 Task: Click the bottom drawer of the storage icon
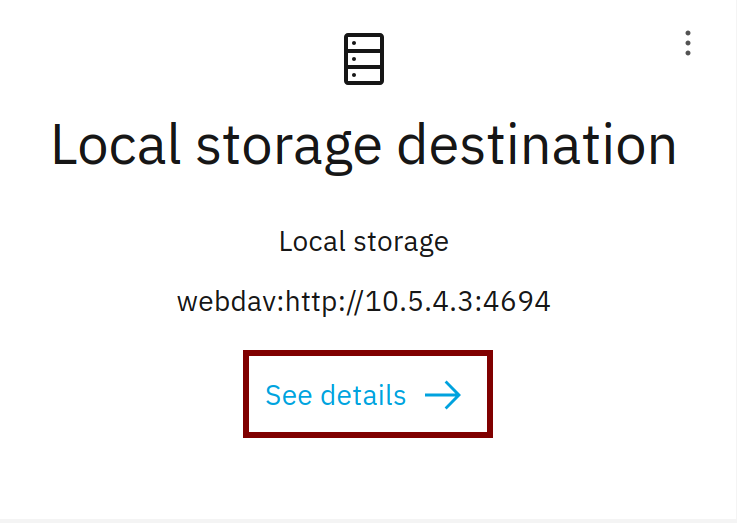tap(364, 75)
